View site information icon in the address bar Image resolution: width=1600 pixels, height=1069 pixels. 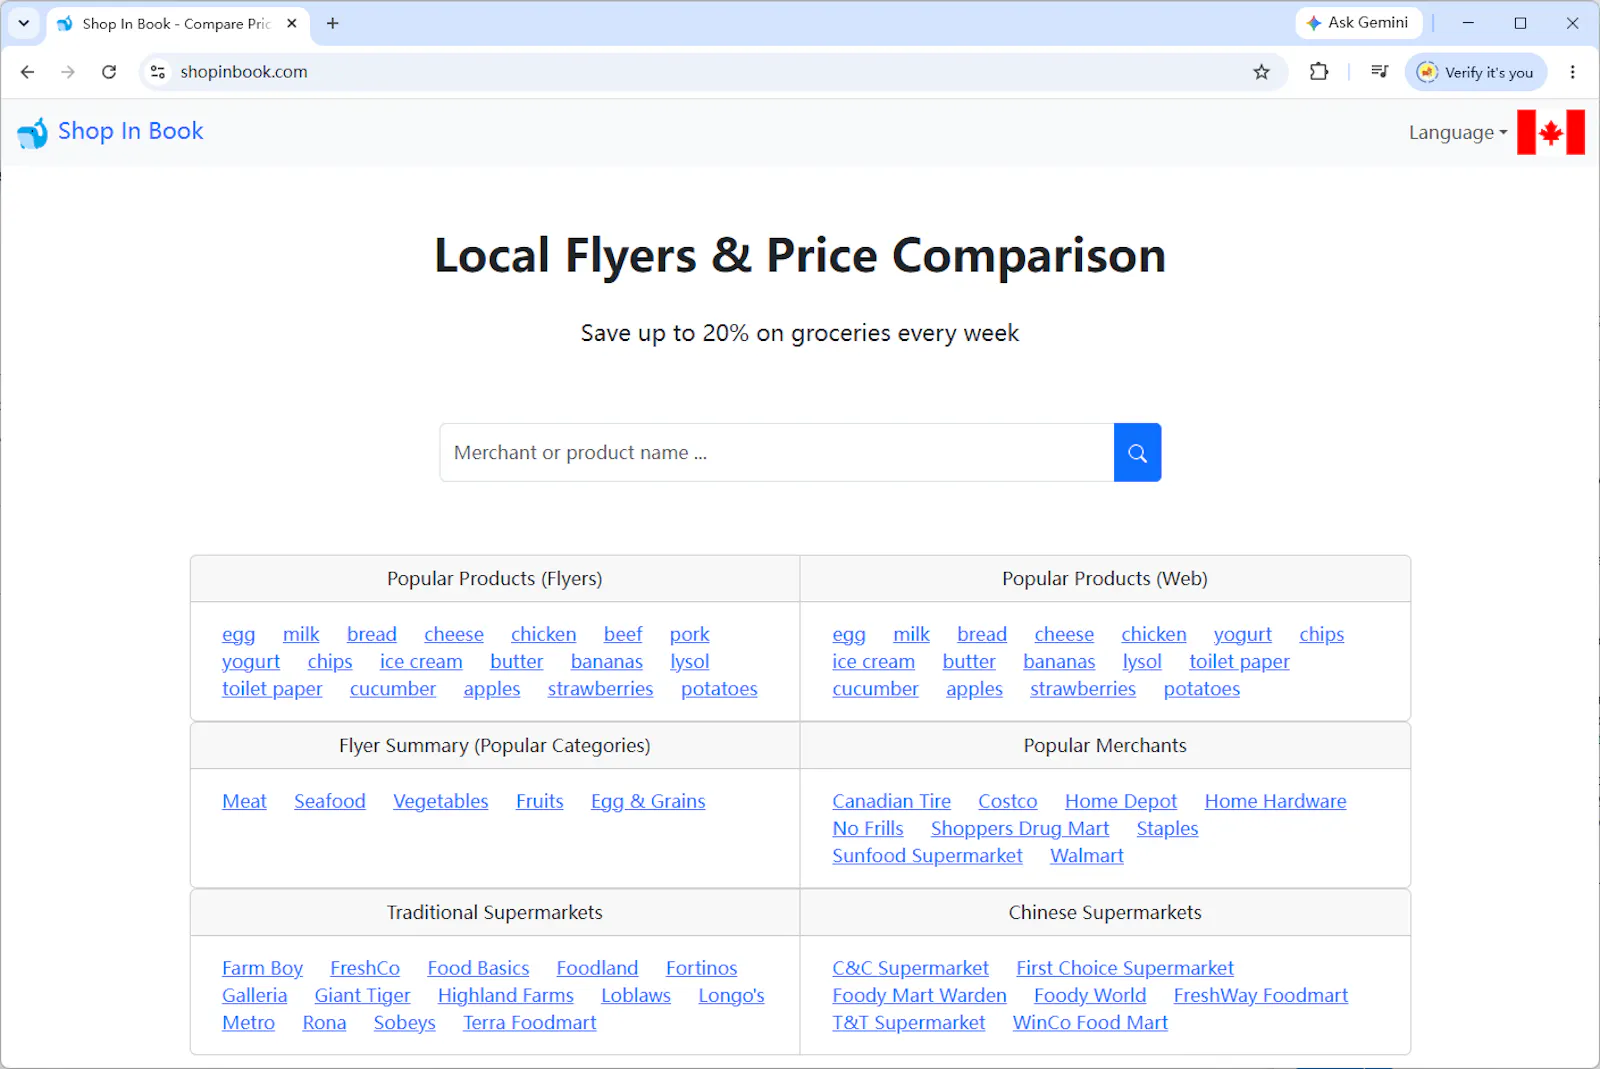[x=157, y=72]
